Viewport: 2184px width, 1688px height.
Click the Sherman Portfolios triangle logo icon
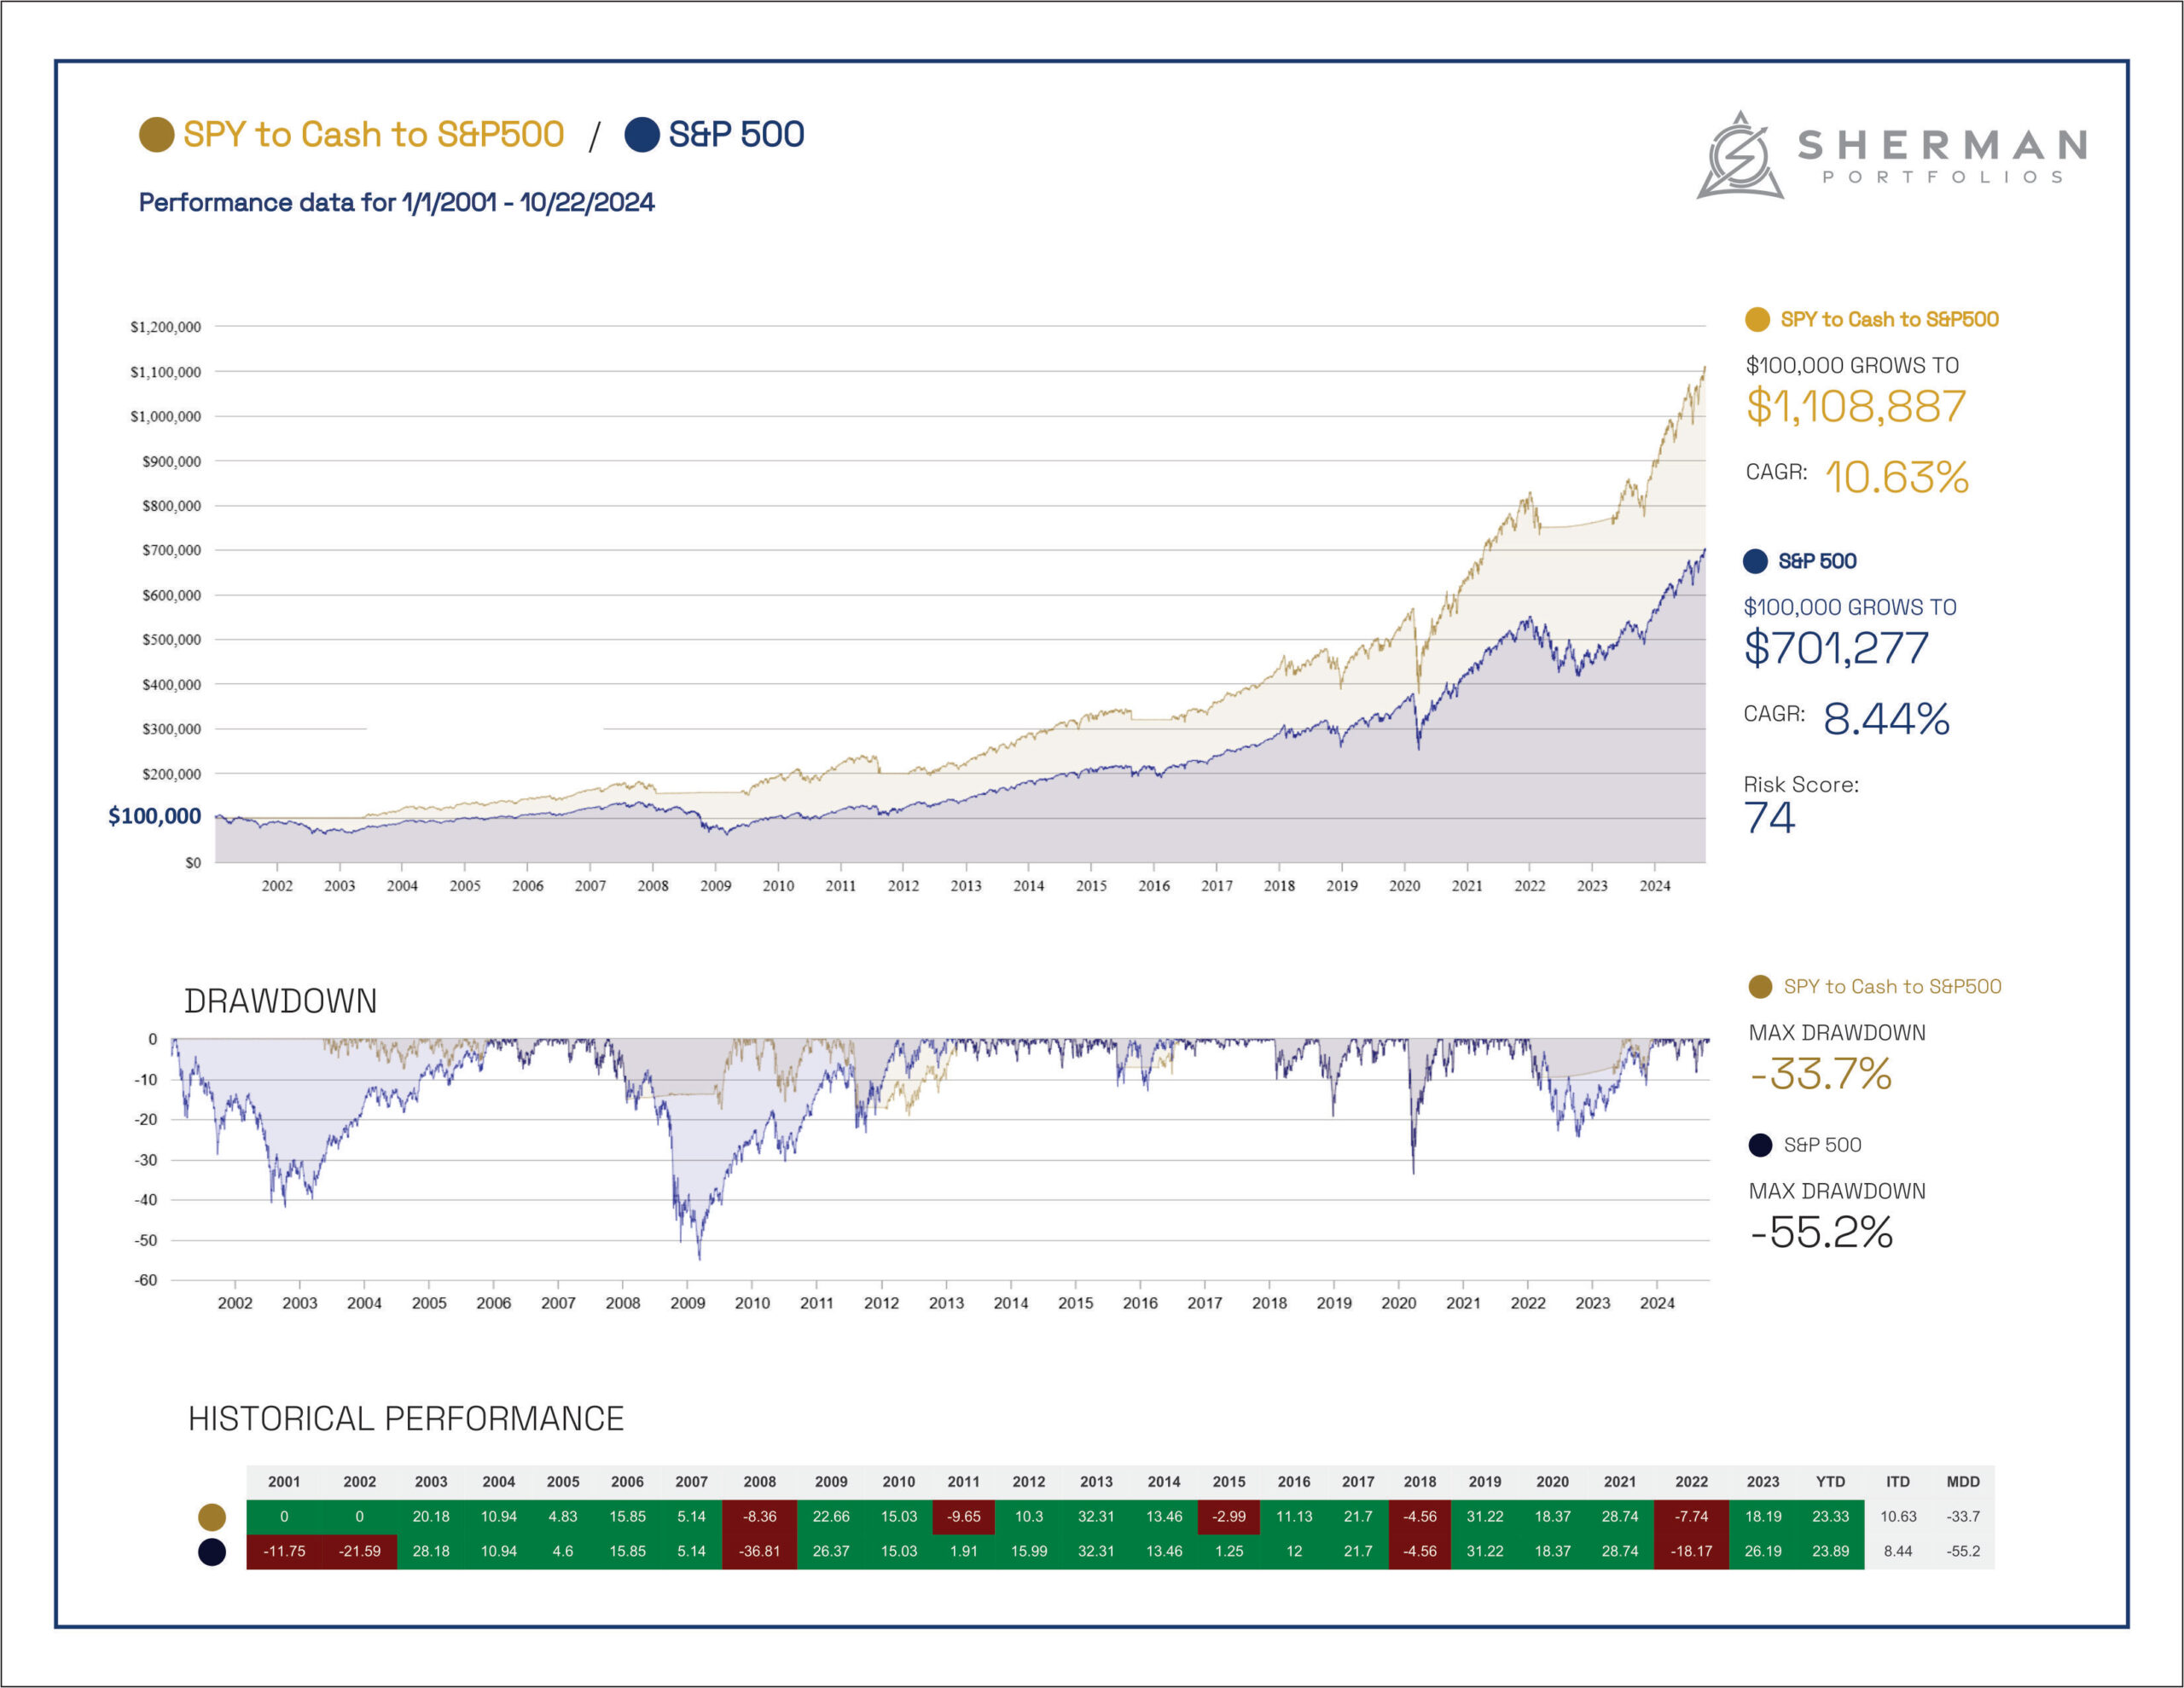coord(1740,157)
